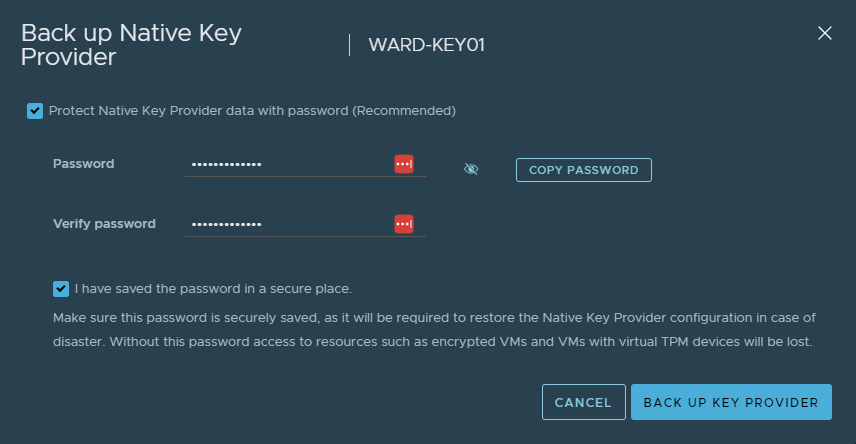Click the Password field label
Screen dimensions: 856x444
(x=84, y=164)
